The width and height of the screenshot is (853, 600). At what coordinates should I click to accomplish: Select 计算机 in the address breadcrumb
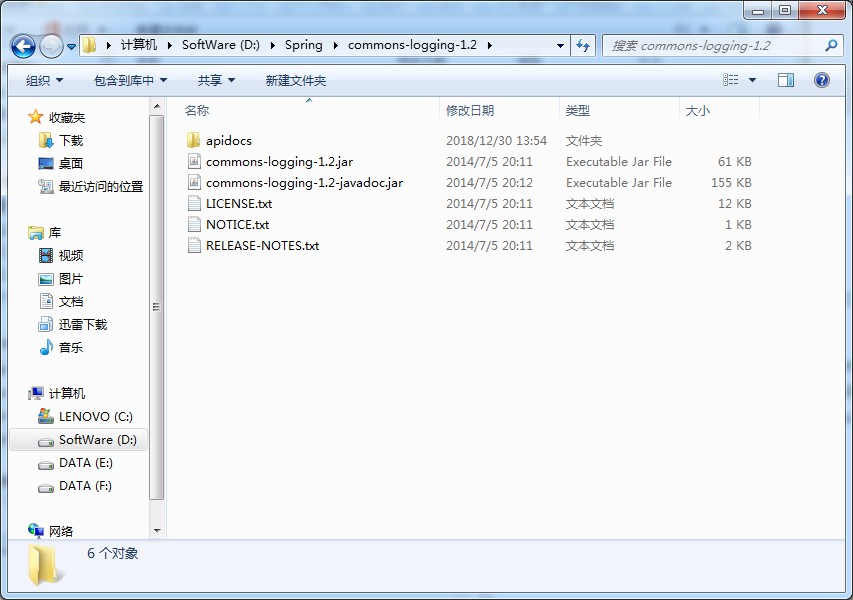pyautogui.click(x=139, y=45)
